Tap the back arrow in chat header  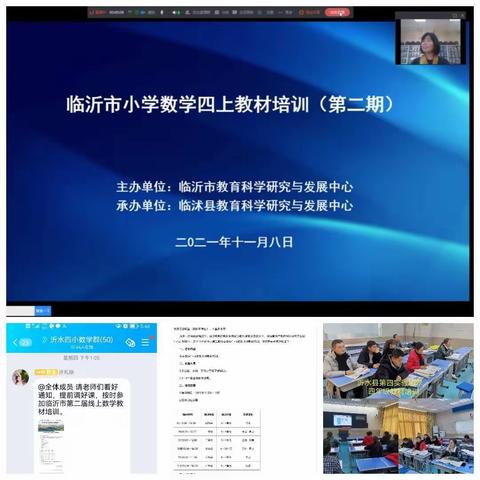click(x=15, y=342)
